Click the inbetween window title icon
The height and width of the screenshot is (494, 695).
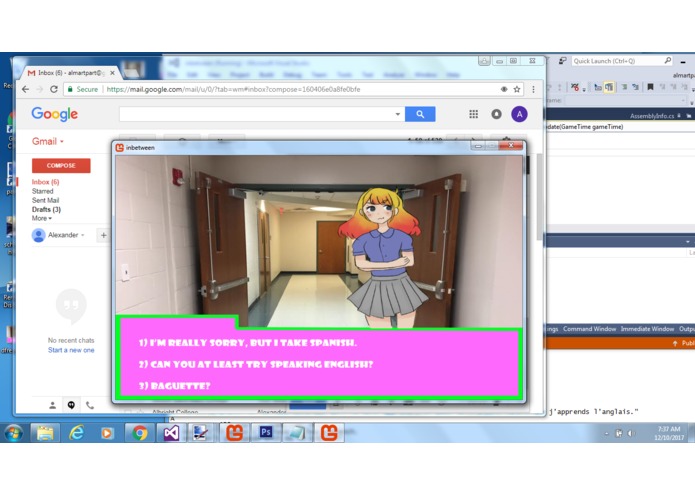click(119, 148)
